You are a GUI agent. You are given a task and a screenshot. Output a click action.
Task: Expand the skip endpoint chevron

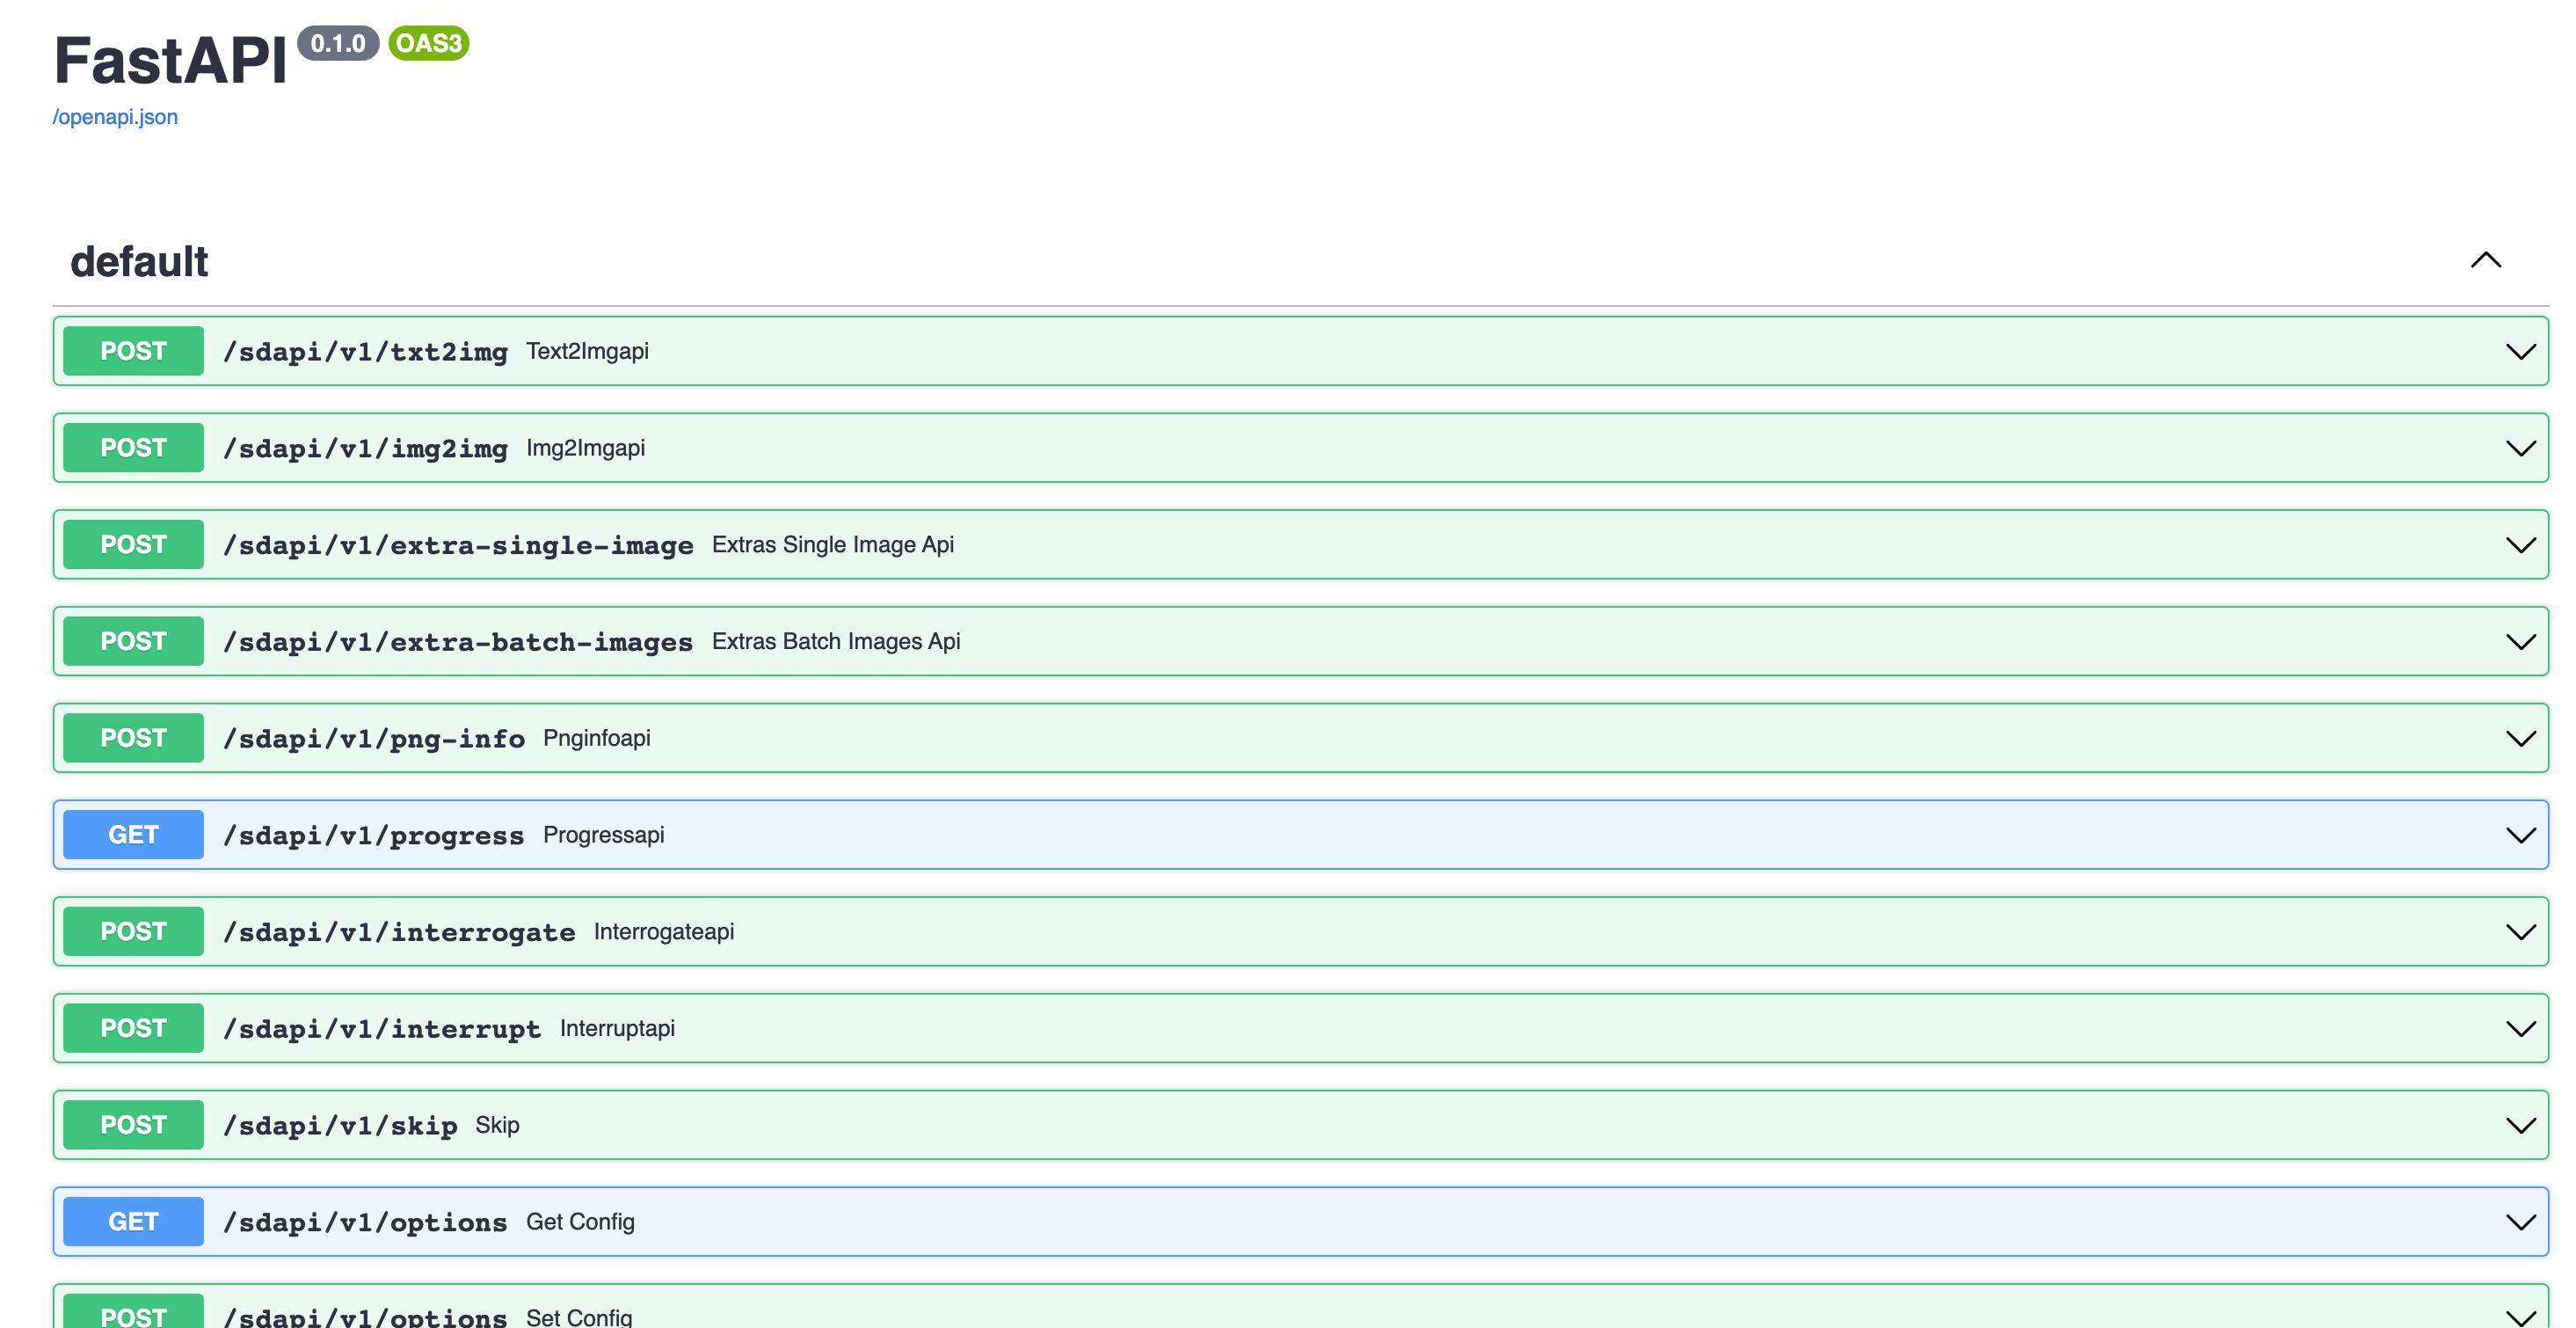click(x=2521, y=1126)
